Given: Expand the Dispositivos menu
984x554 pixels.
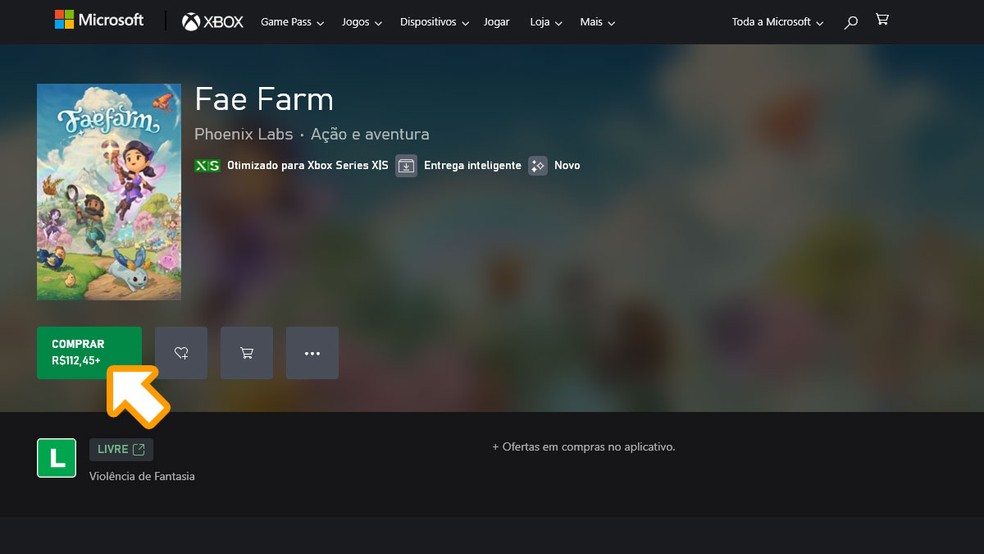Looking at the screenshot, I should 434,22.
